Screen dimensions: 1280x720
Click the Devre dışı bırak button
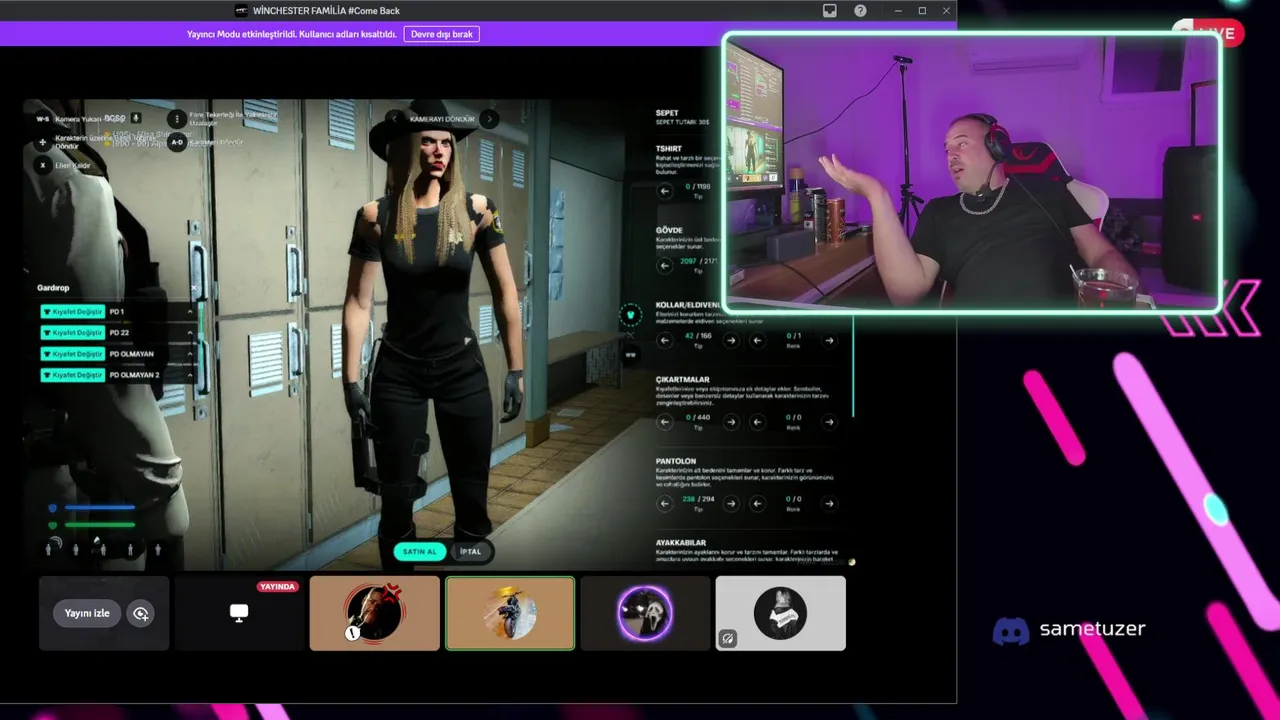pos(441,34)
